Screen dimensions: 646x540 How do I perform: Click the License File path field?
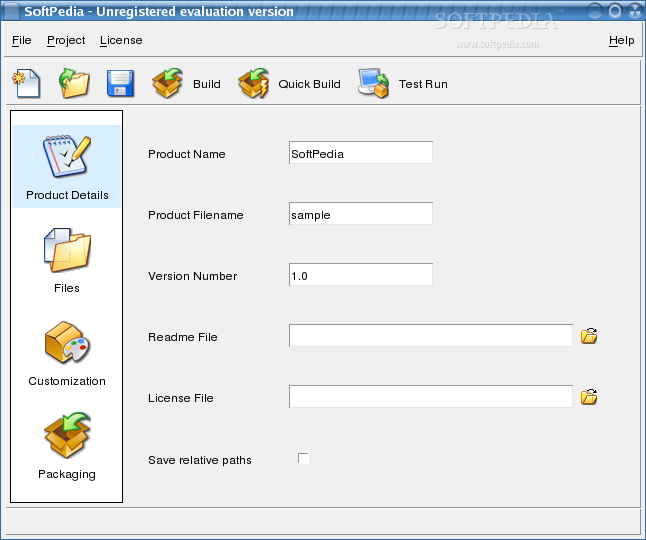pyautogui.click(x=431, y=397)
